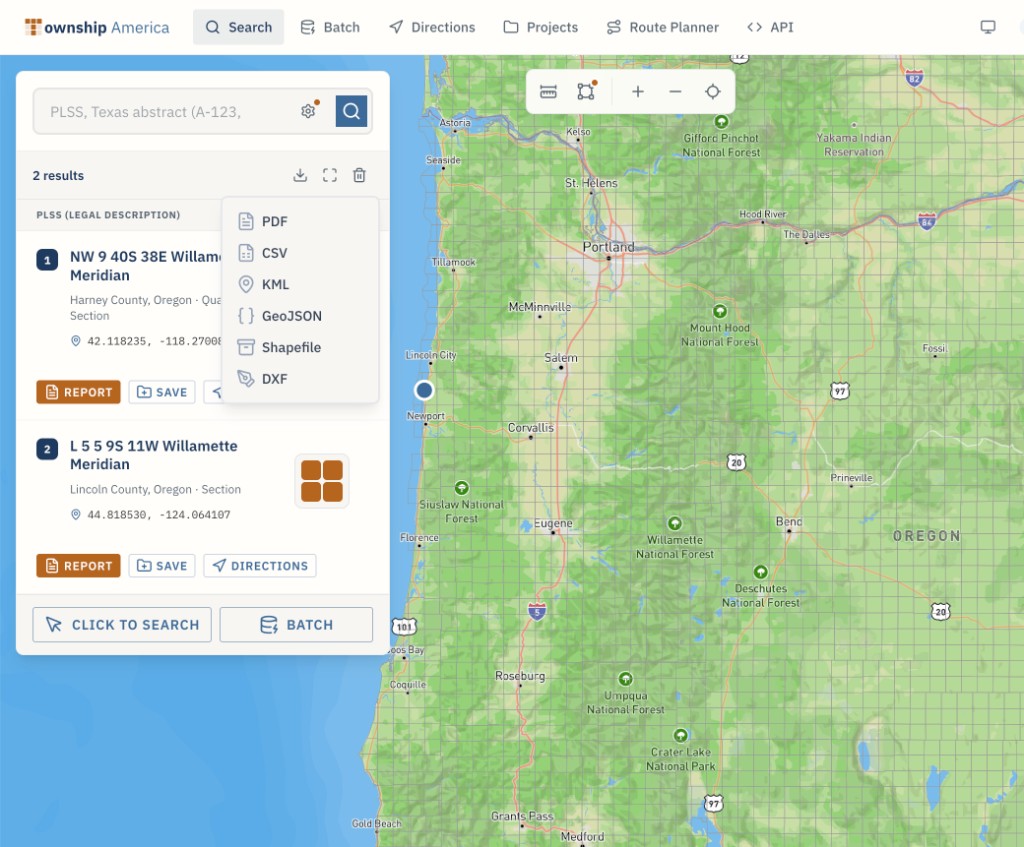This screenshot has width=1024, height=847.
Task: Click the number 1 result badge
Action: coord(47,260)
